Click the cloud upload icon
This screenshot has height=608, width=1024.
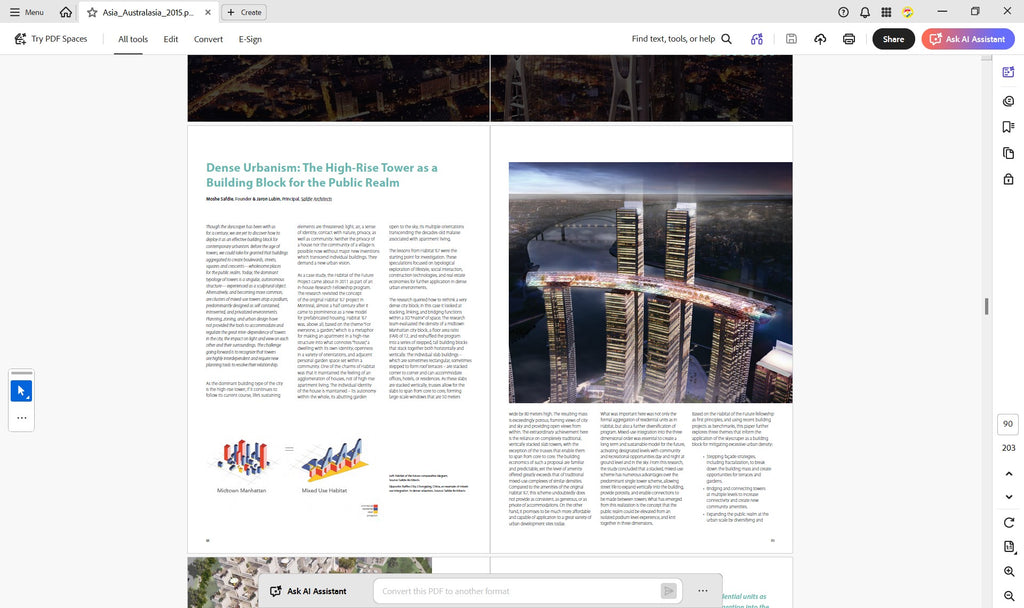(x=820, y=39)
